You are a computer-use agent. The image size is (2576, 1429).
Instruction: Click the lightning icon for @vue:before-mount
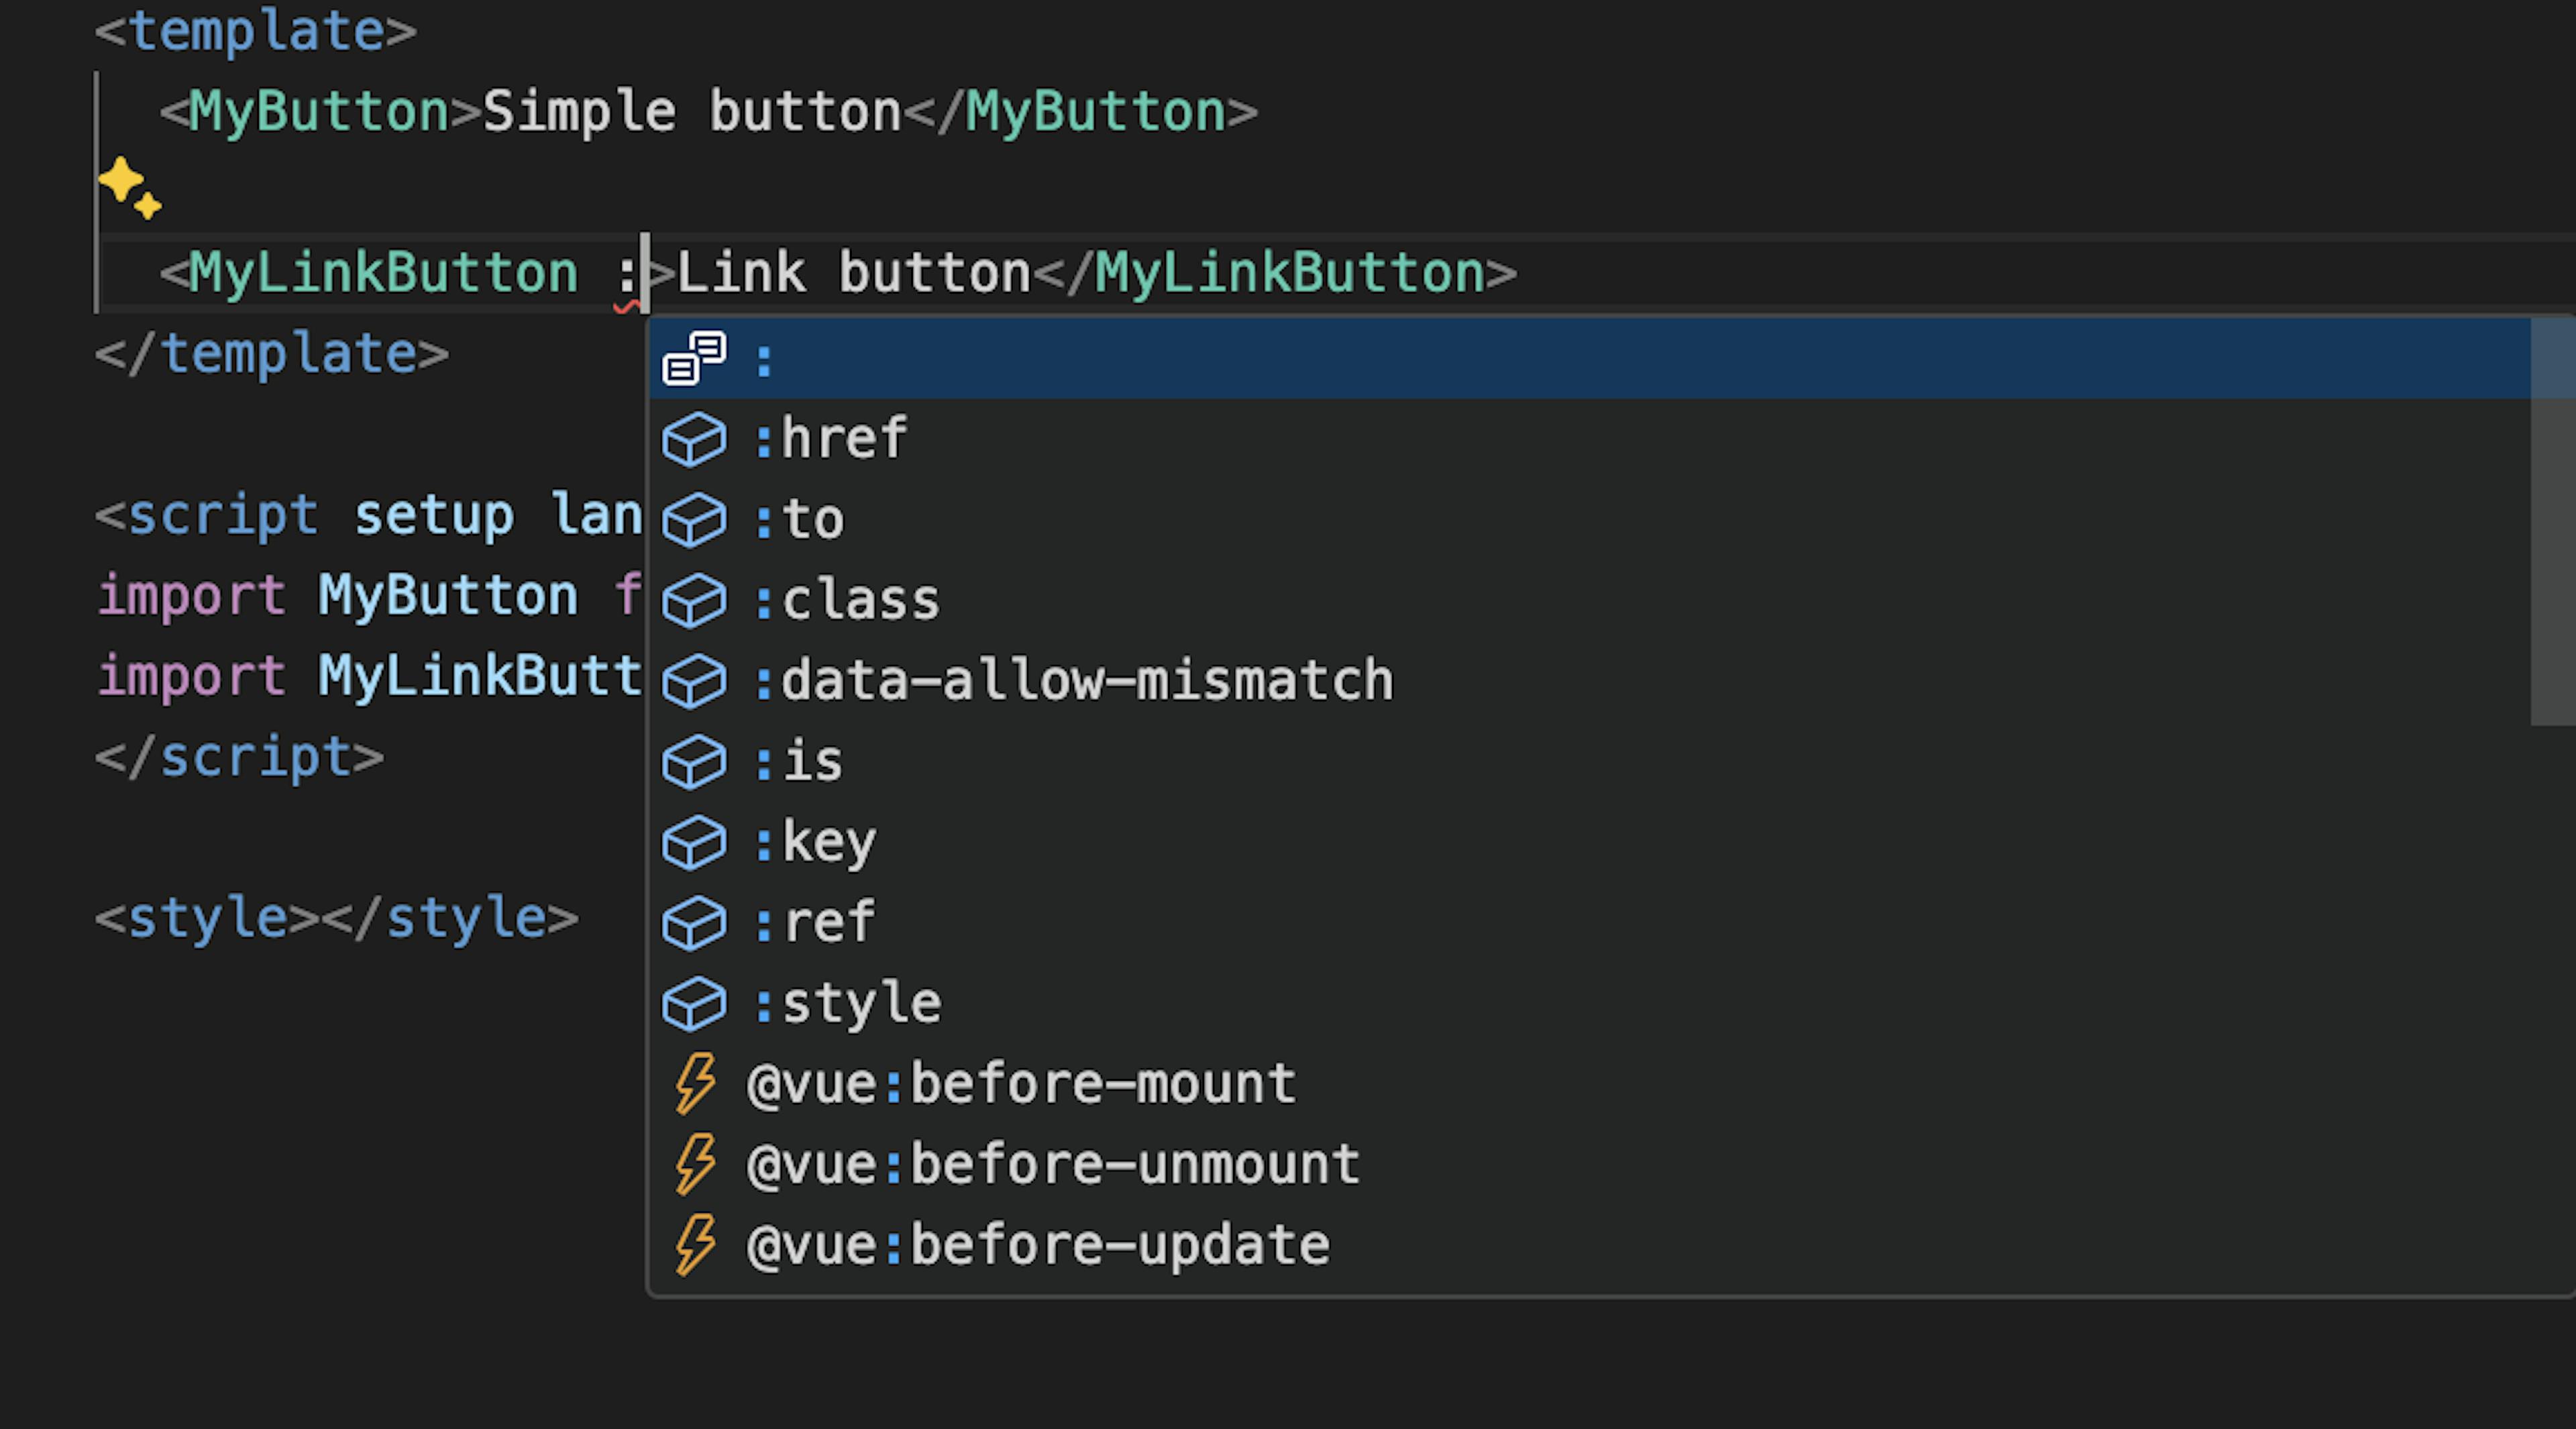(695, 1084)
